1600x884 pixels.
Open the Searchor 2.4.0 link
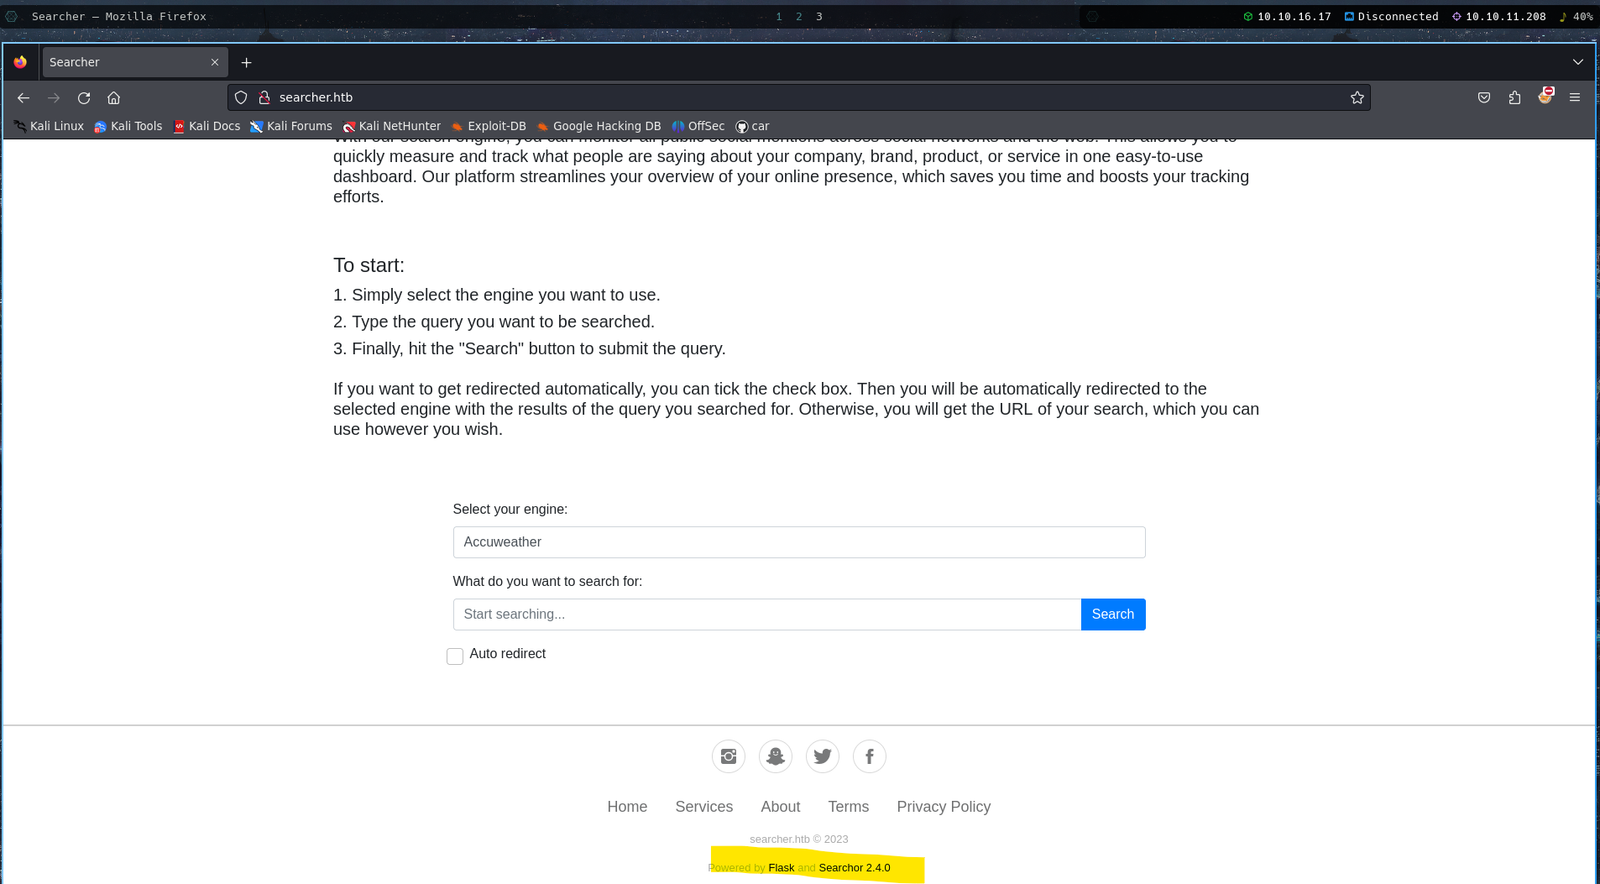[854, 868]
